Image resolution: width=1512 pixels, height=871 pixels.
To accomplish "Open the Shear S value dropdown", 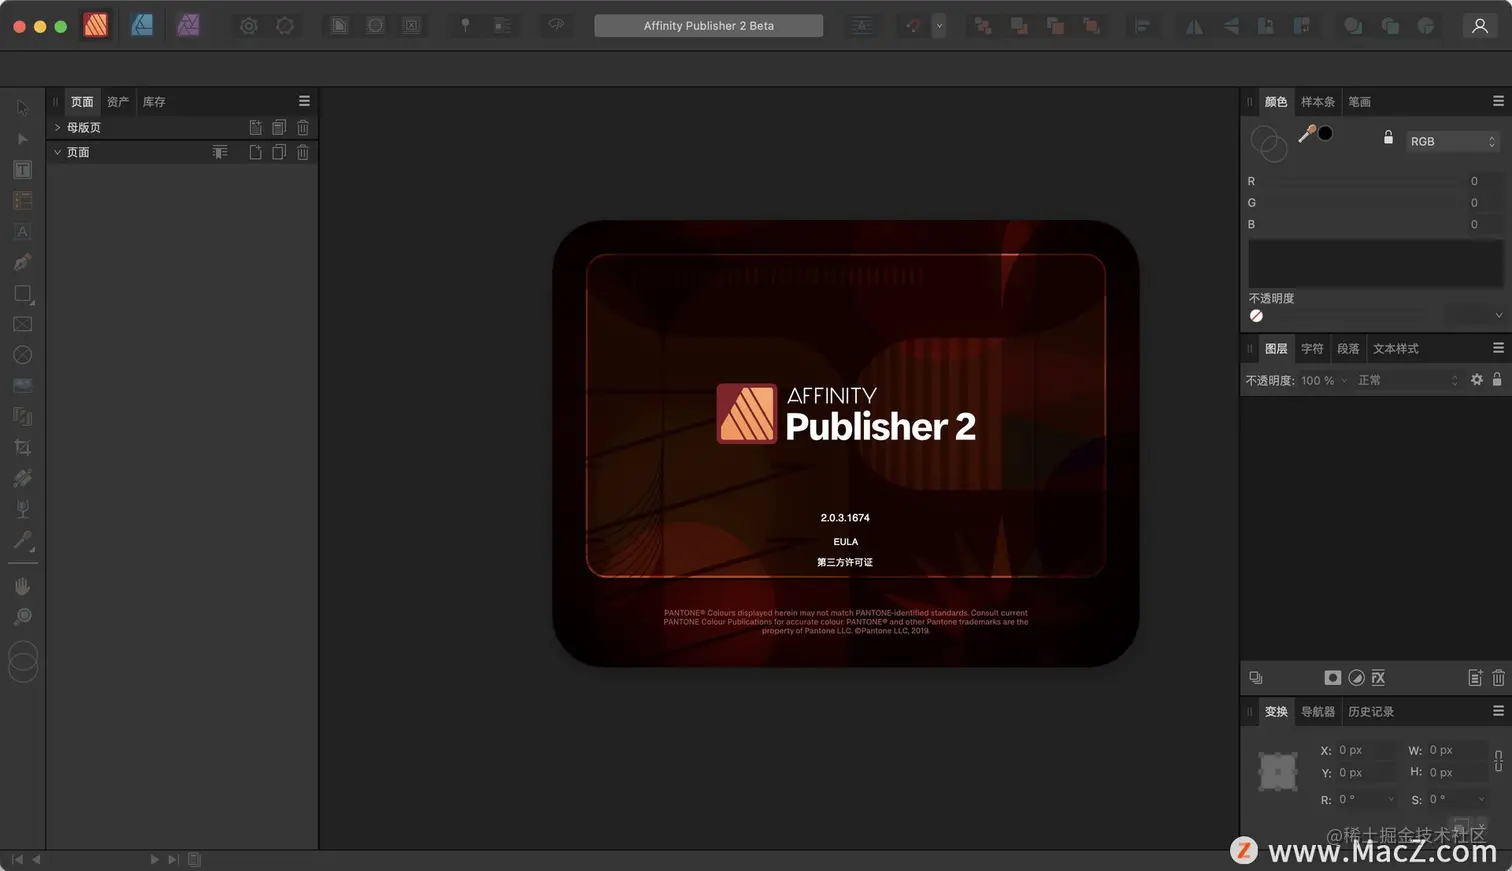I will tap(1481, 799).
